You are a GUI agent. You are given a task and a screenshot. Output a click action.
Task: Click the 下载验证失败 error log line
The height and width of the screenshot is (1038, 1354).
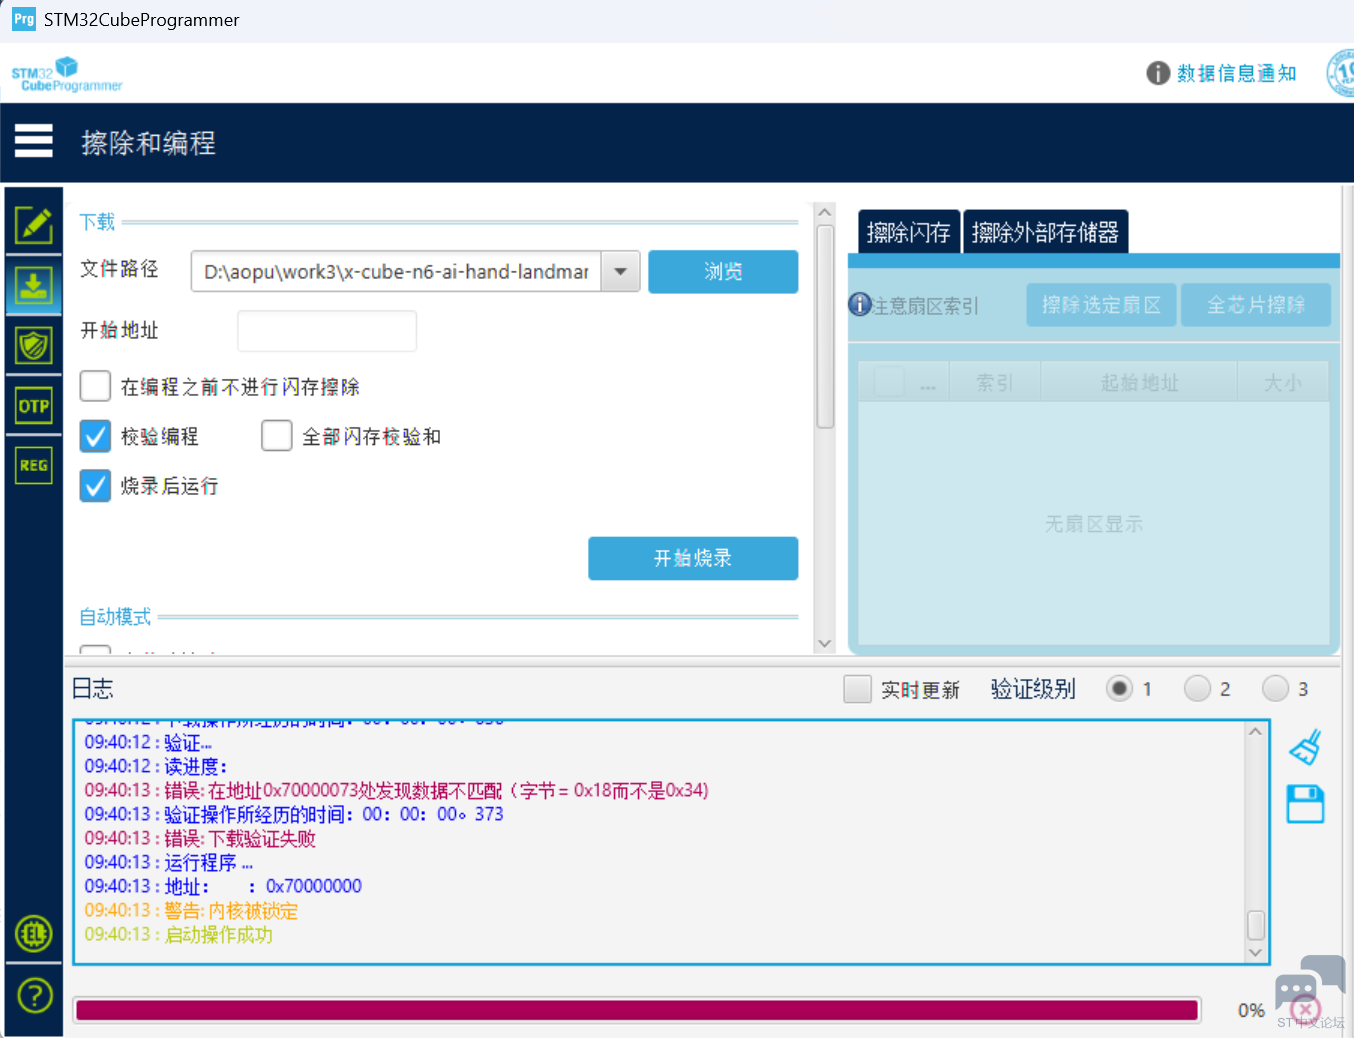(x=200, y=838)
